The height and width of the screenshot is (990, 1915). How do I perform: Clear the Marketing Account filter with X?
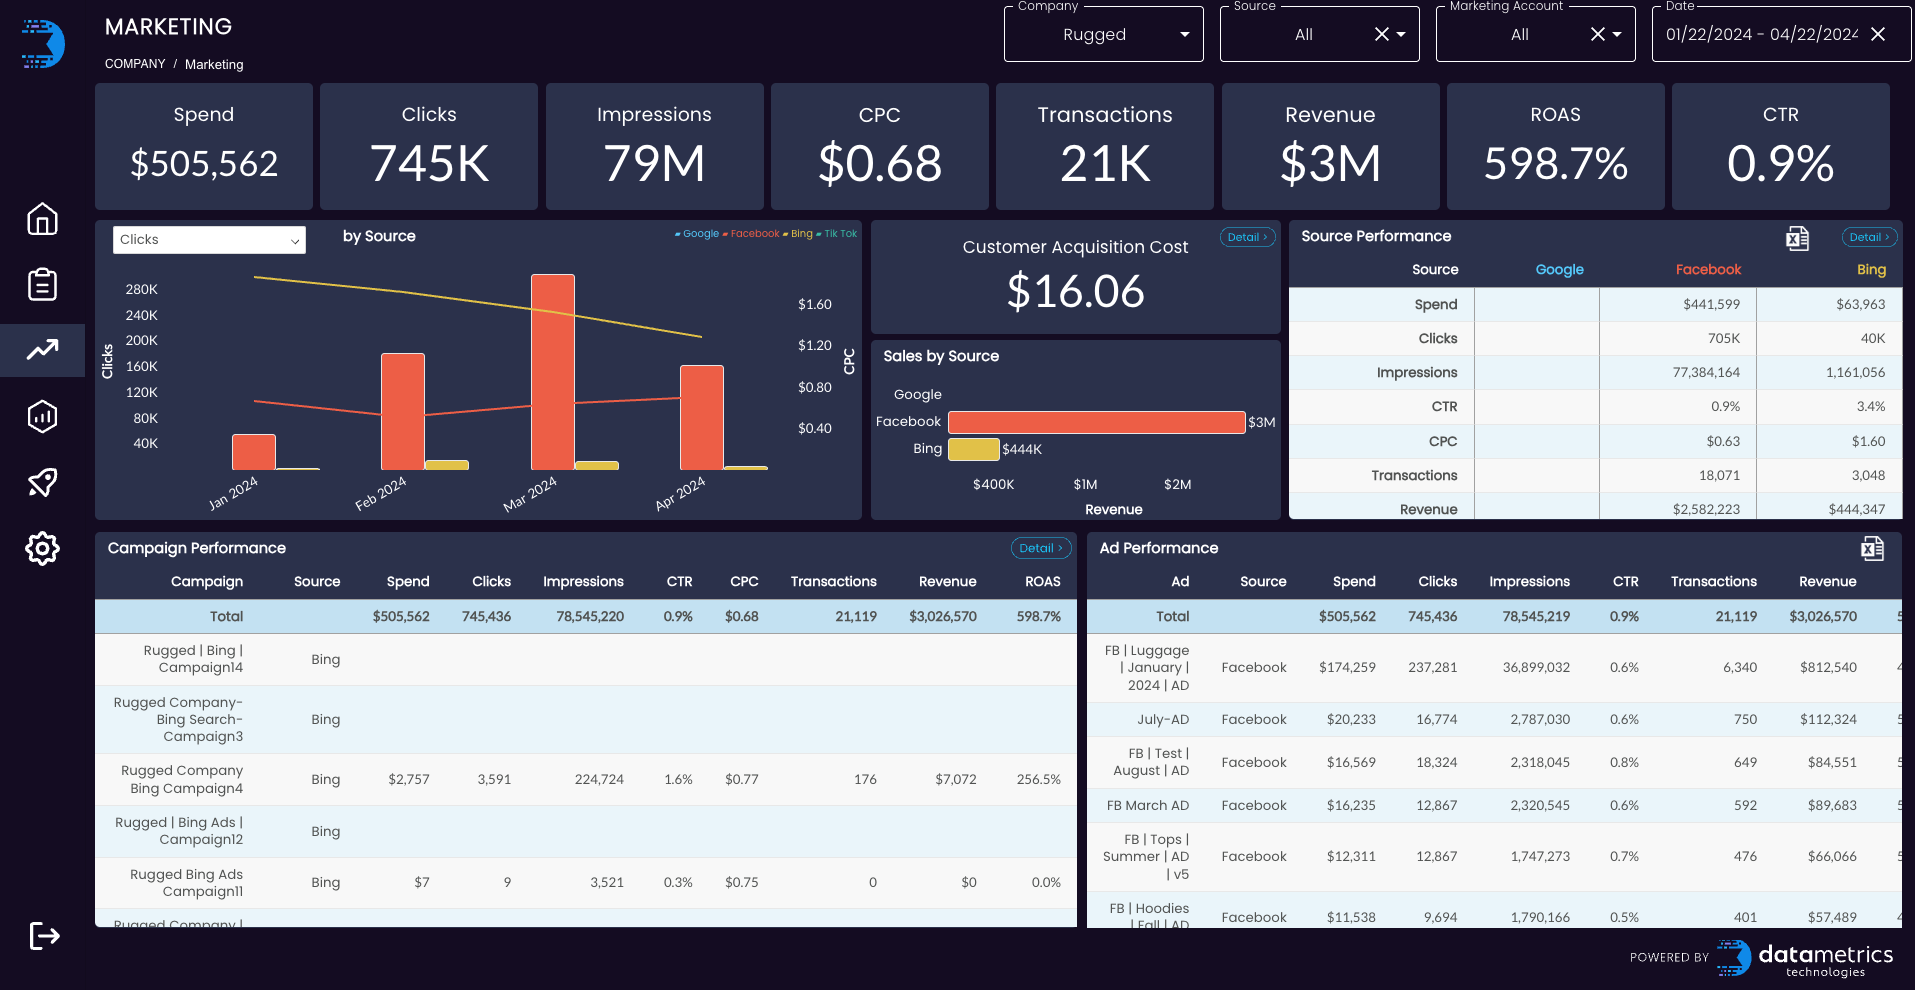click(x=1598, y=34)
